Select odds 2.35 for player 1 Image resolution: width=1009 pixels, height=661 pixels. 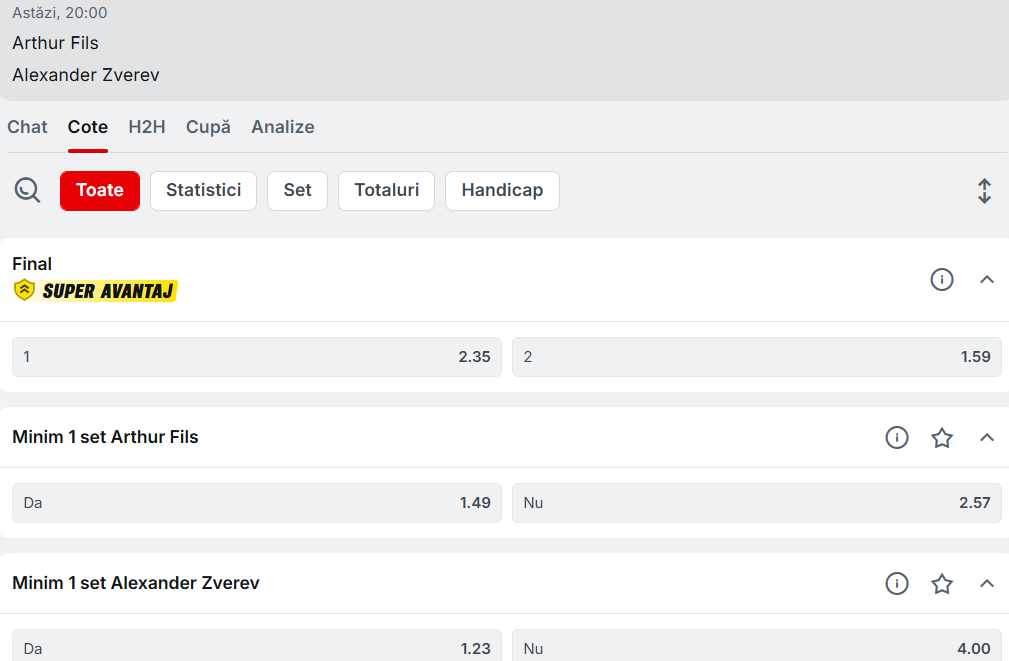(x=256, y=357)
